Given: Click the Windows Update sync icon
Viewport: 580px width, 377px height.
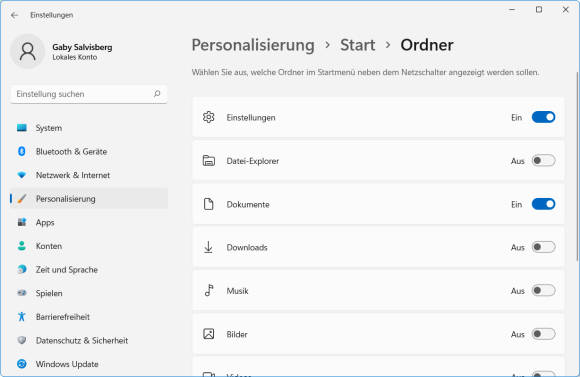Looking at the screenshot, I should pos(22,364).
